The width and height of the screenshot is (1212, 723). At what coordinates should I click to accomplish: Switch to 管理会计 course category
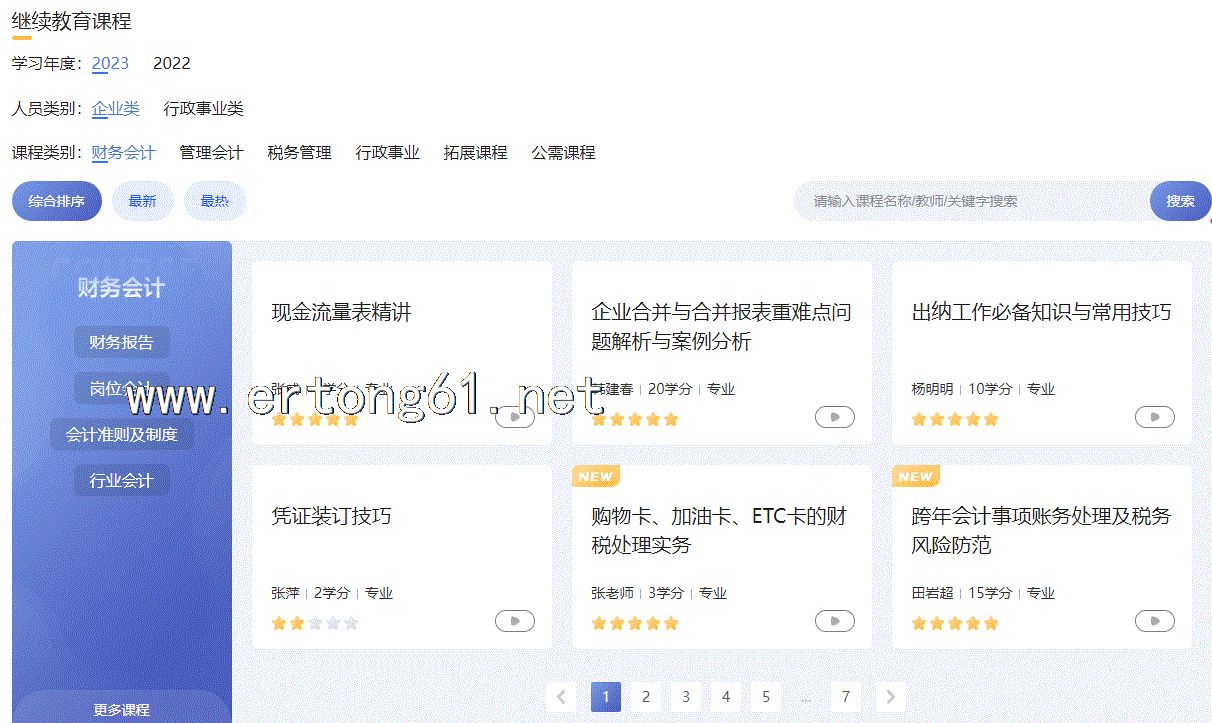click(211, 153)
